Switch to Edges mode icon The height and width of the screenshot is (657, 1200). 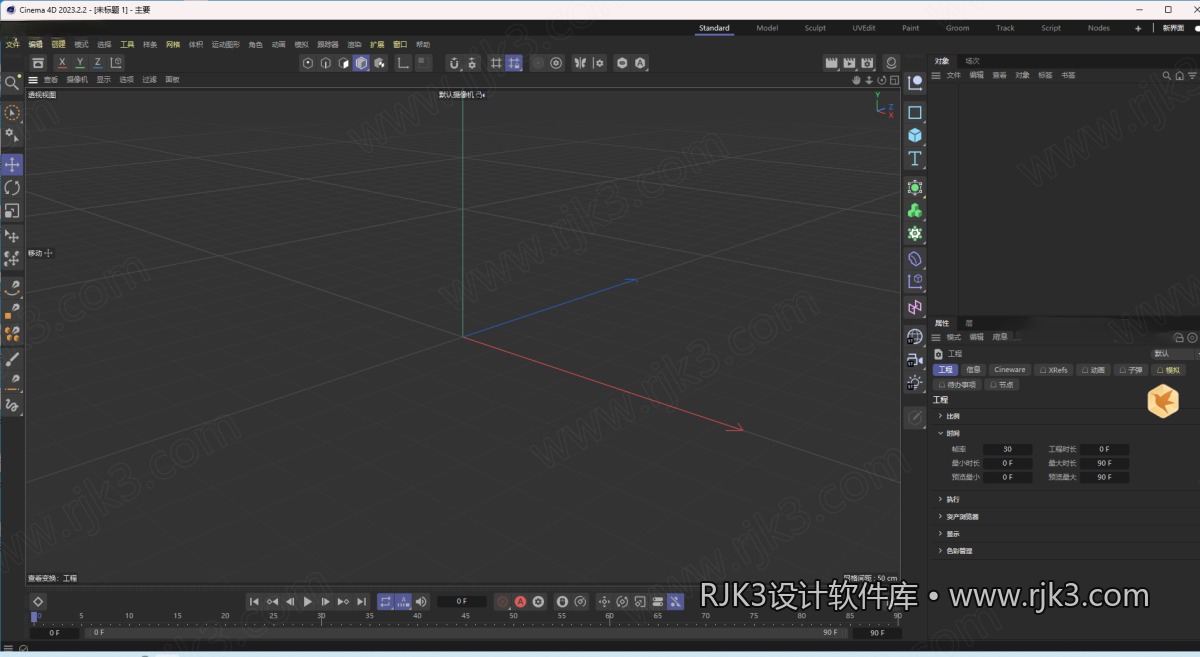[325, 63]
